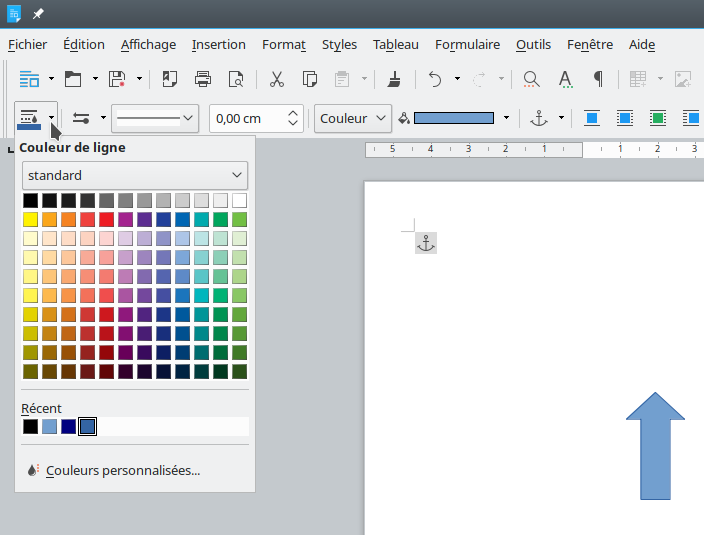Click 'Couleurs personnalisées...' button
This screenshot has width=704, height=535.
pos(122,470)
